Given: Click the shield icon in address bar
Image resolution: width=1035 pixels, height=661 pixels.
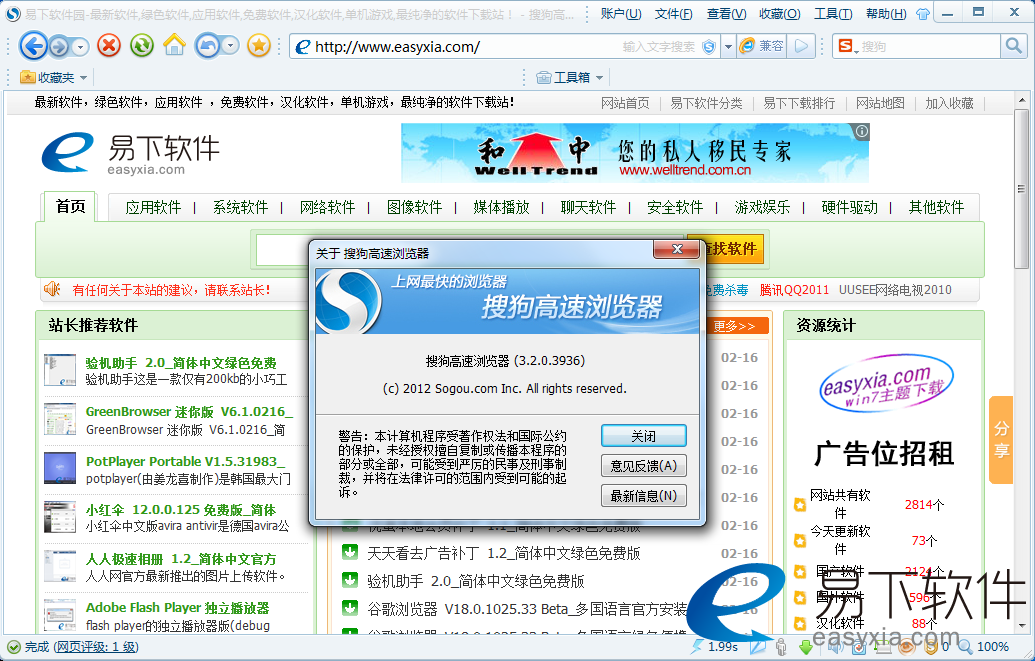Looking at the screenshot, I should (709, 46).
